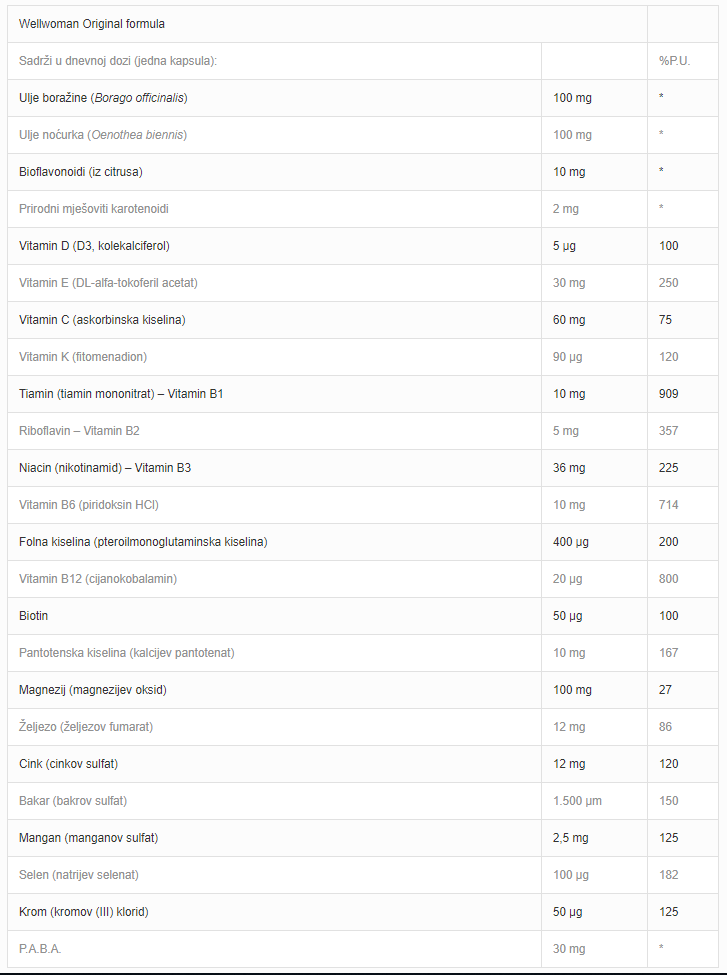Select Sadrži u dnevnoj dozi subheading
This screenshot has width=727, height=975.
coord(118,61)
